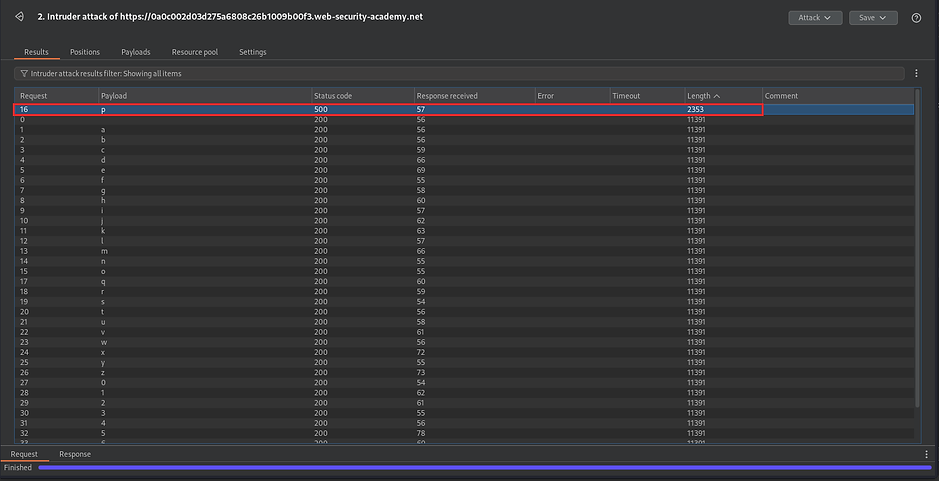
Task: Open the bottom Response tab
Action: 75,454
